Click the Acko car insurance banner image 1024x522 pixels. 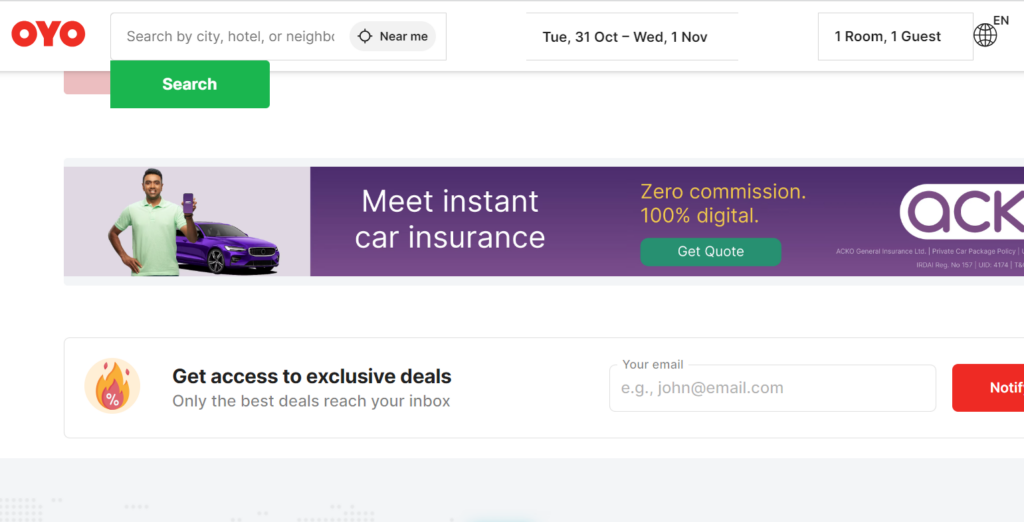pyautogui.click(x=544, y=221)
